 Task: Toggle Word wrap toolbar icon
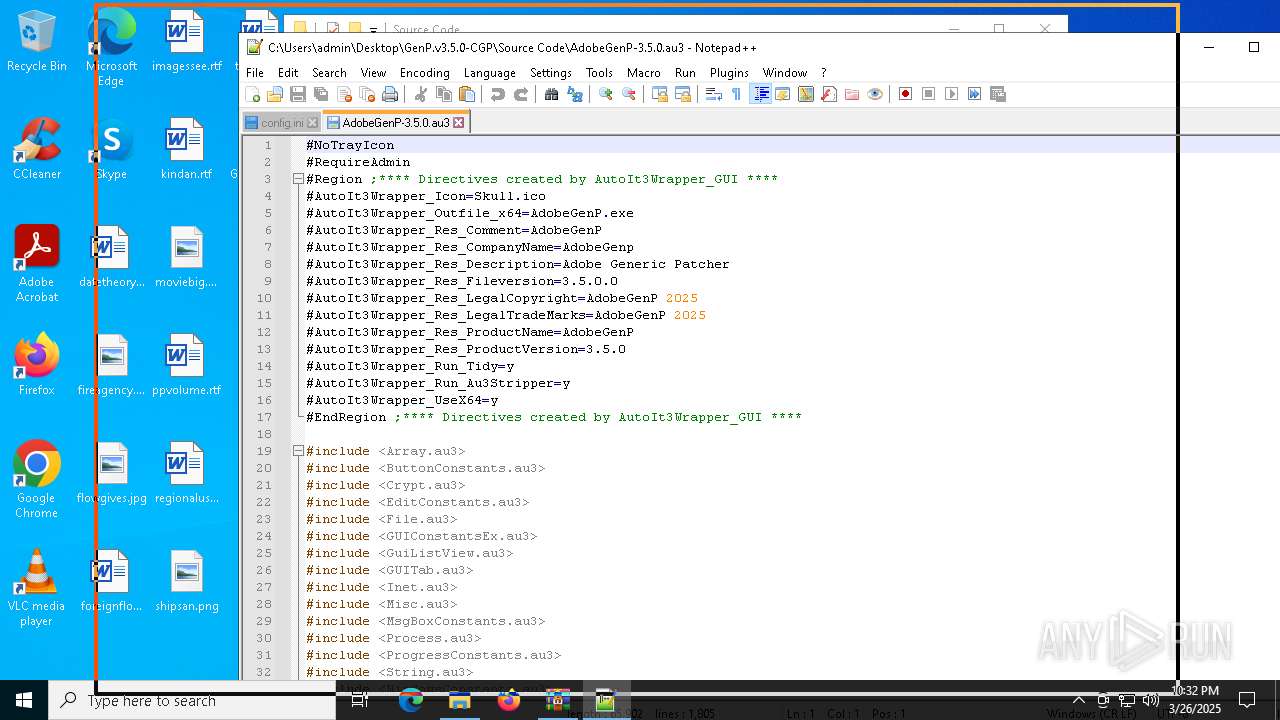coord(714,94)
